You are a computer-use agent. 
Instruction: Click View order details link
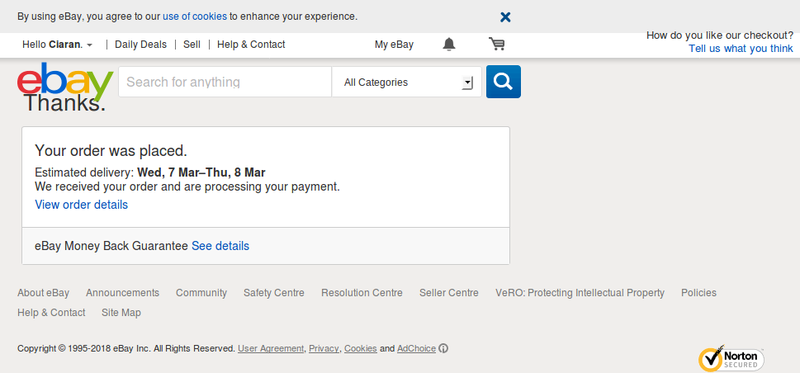(81, 205)
